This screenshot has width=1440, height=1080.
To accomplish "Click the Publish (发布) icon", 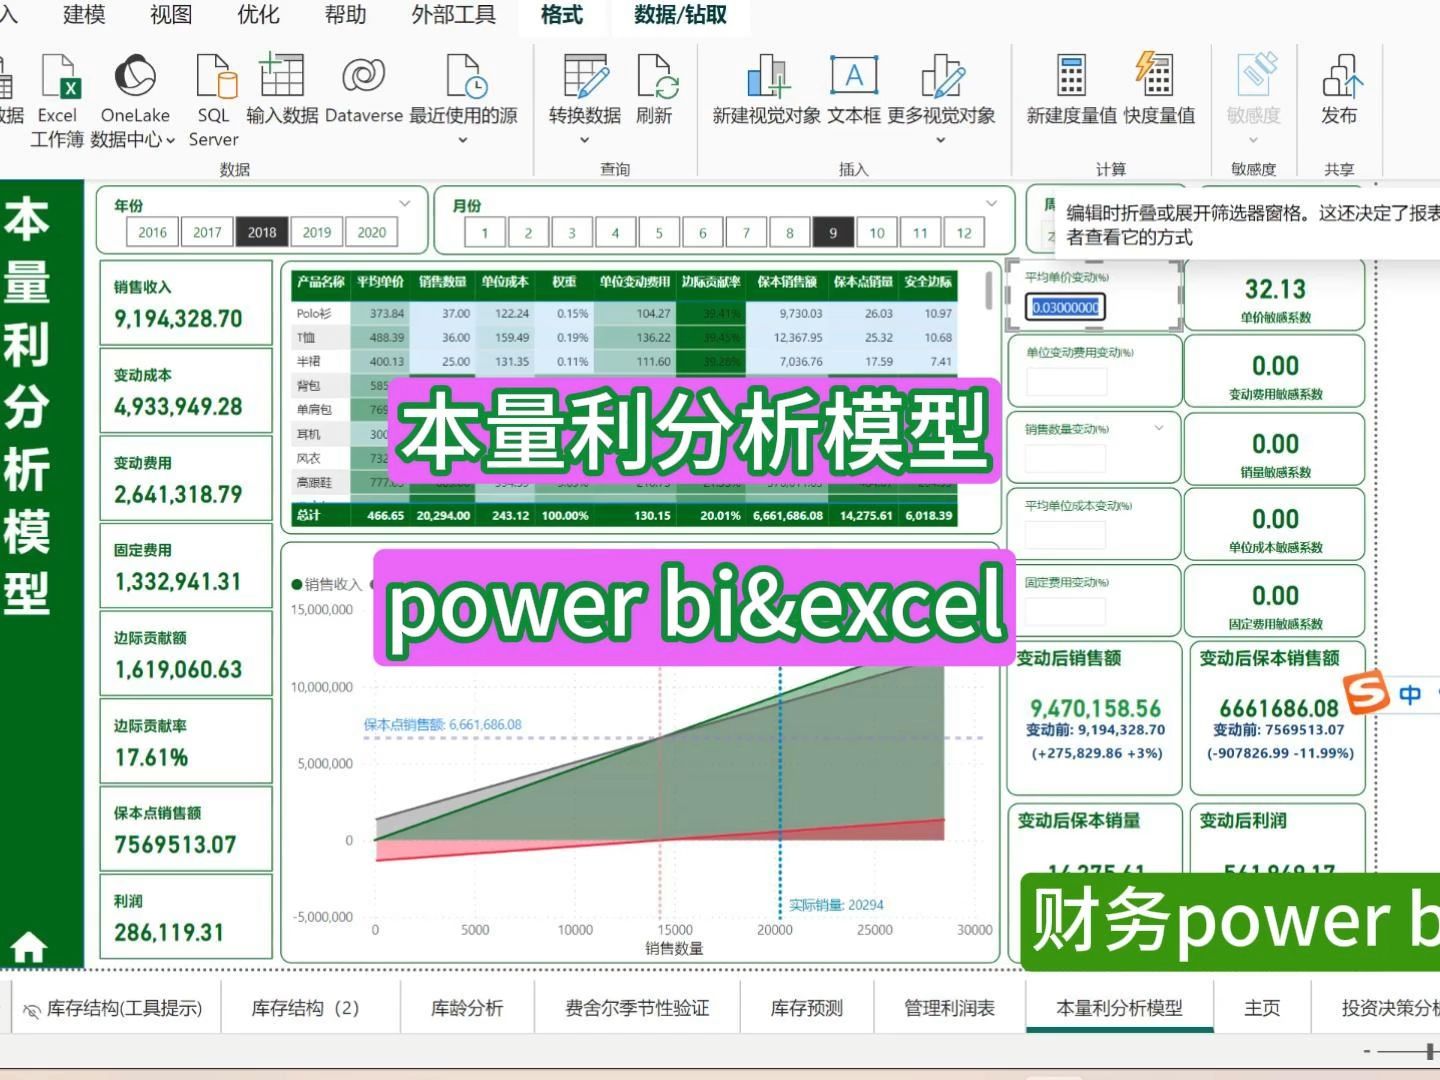I will [x=1340, y=76].
